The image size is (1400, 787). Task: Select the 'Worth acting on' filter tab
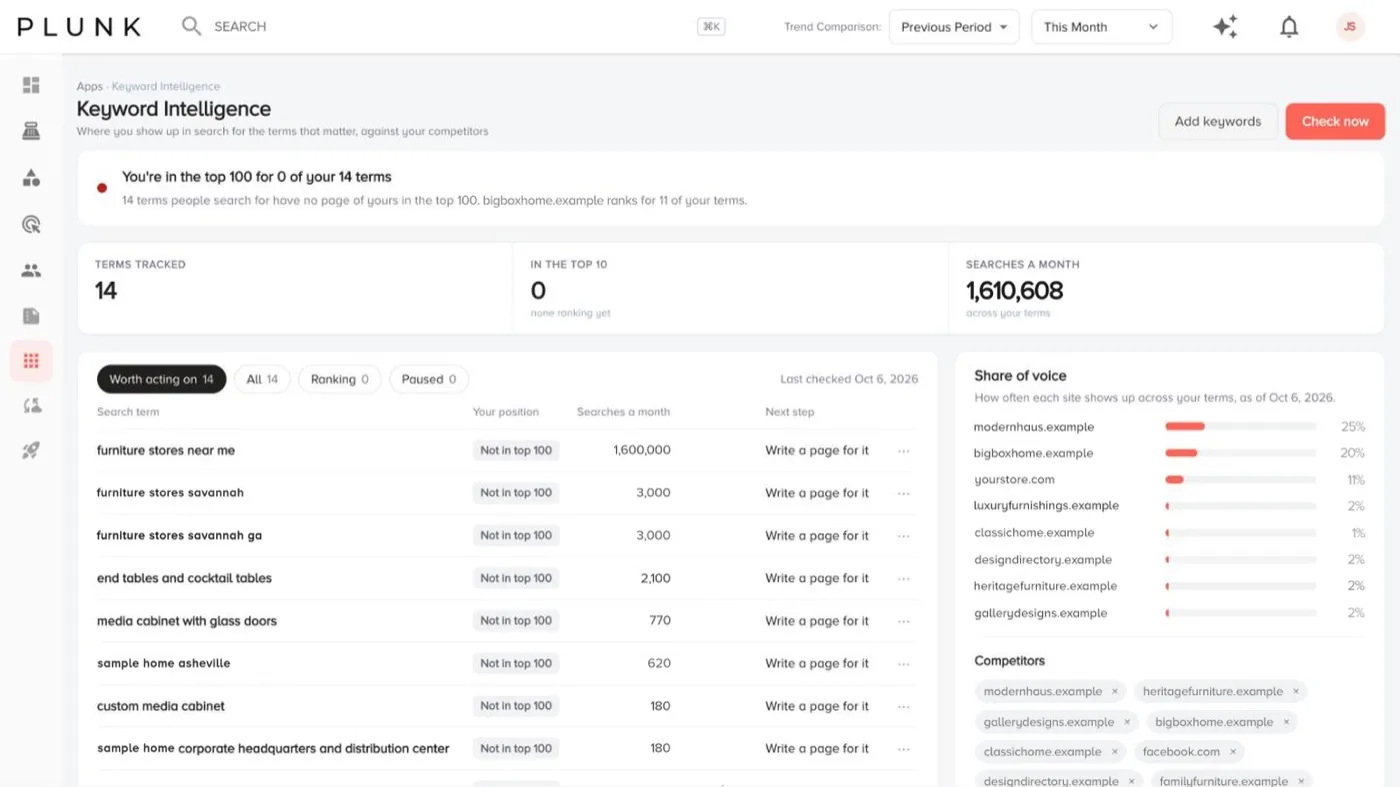[x=161, y=379]
